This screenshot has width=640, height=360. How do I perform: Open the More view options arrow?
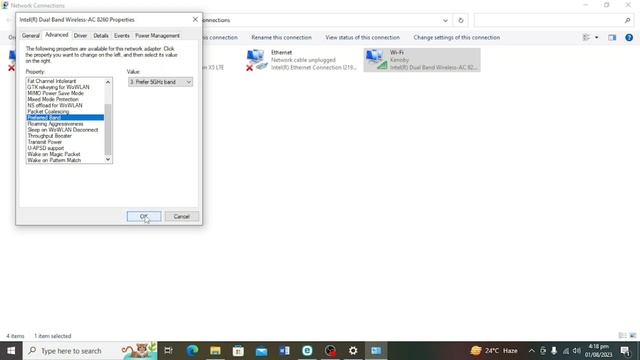pyautogui.click(x=596, y=37)
